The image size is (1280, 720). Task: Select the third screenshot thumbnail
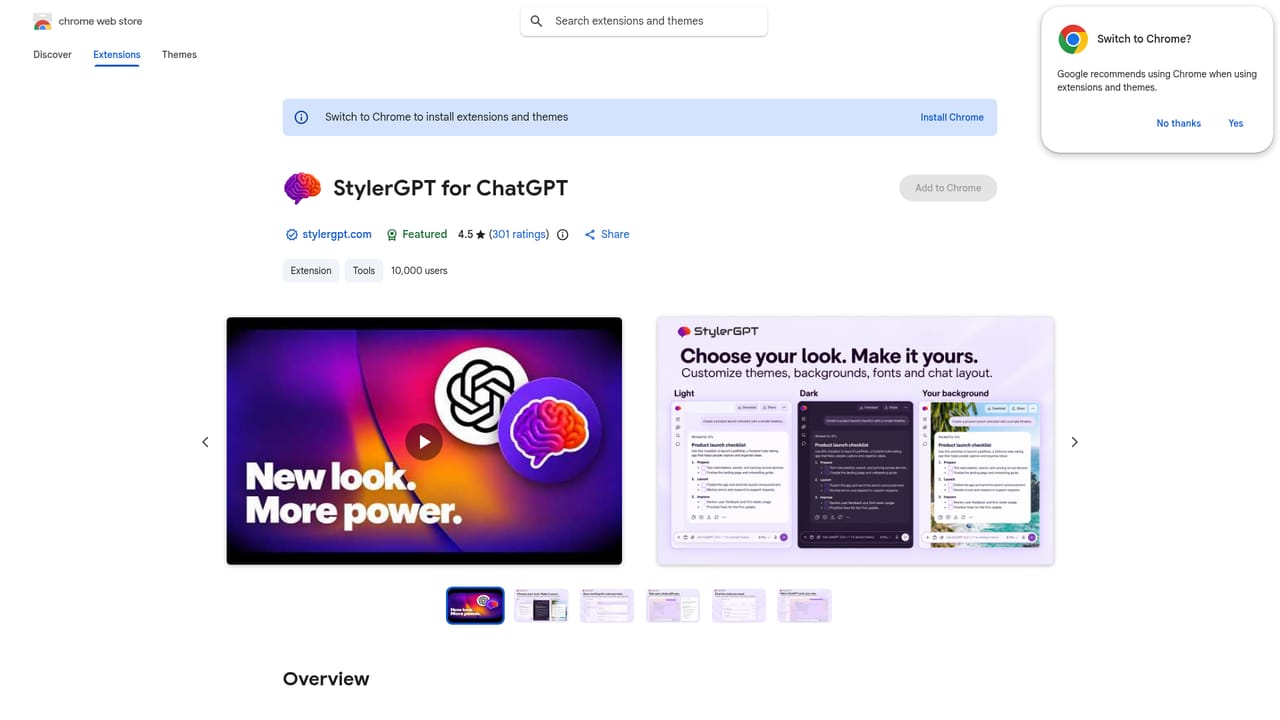click(x=607, y=606)
